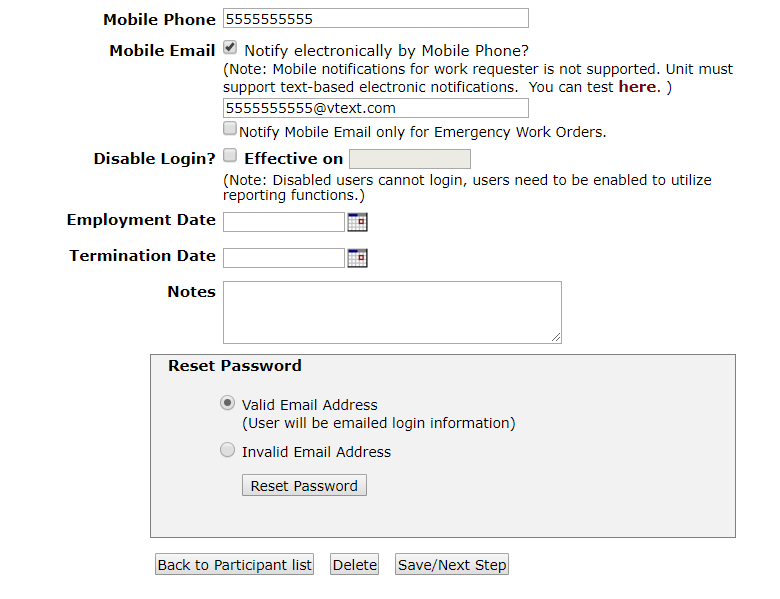Viewport: 780px width, 599px height.
Task: Click the Termination Date text field
Action: coord(284,258)
